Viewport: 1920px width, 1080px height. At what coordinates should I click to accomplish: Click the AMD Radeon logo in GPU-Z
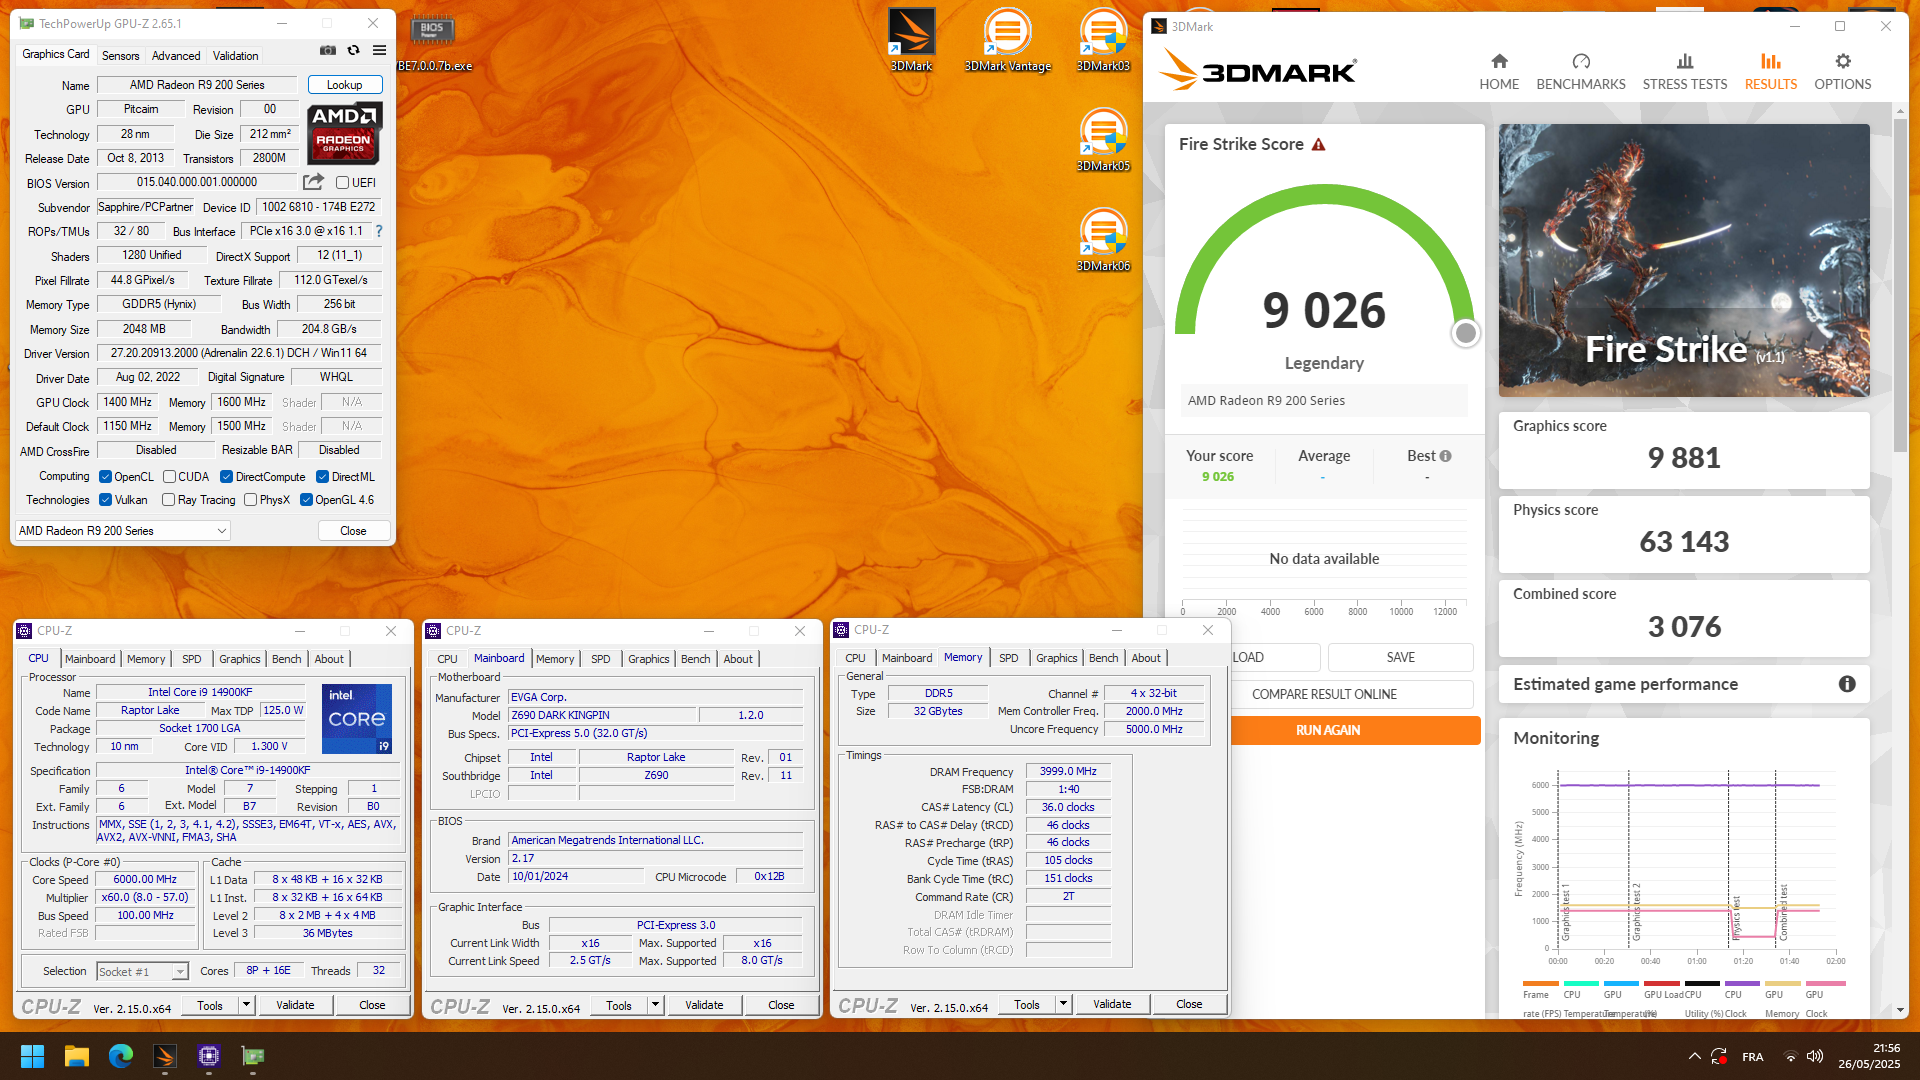click(x=344, y=132)
